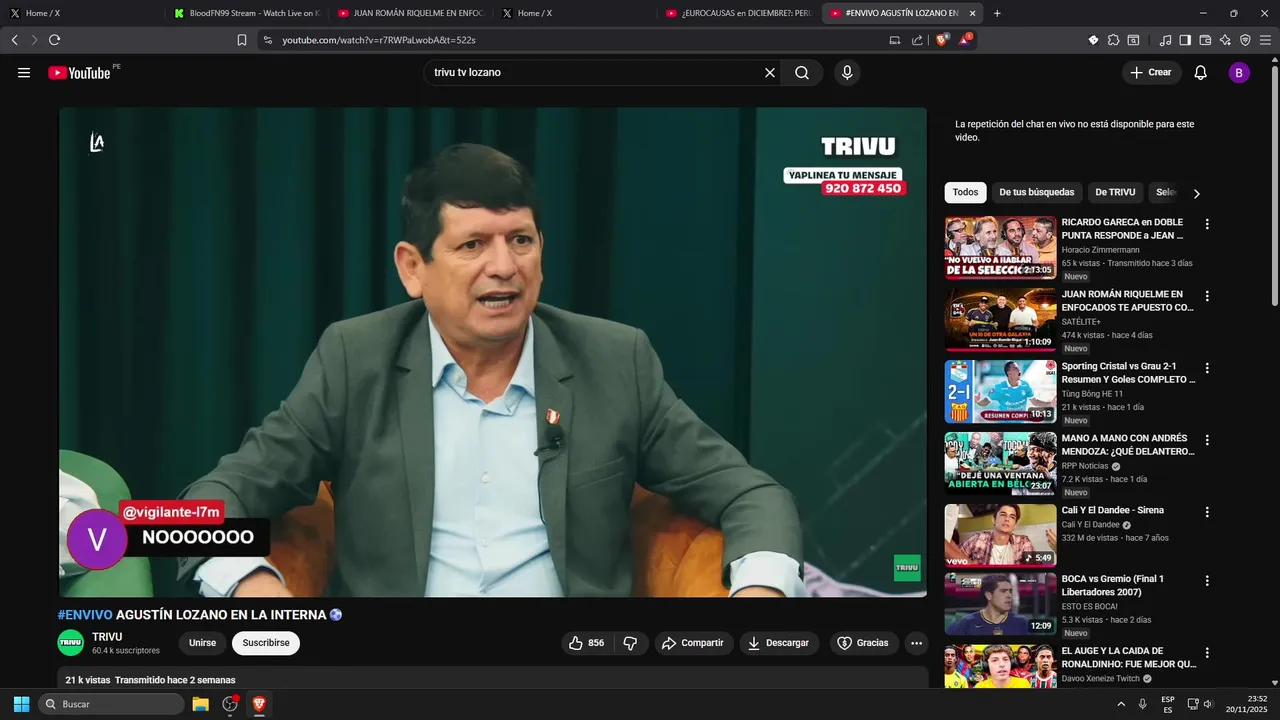The image size is (1280, 720).
Task: Share the video via Compartir
Action: [x=693, y=643]
